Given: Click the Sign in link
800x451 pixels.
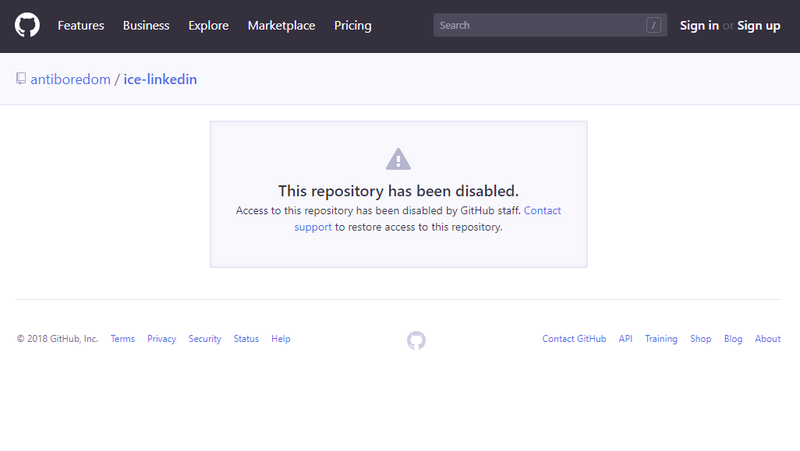Looking at the screenshot, I should tap(699, 26).
